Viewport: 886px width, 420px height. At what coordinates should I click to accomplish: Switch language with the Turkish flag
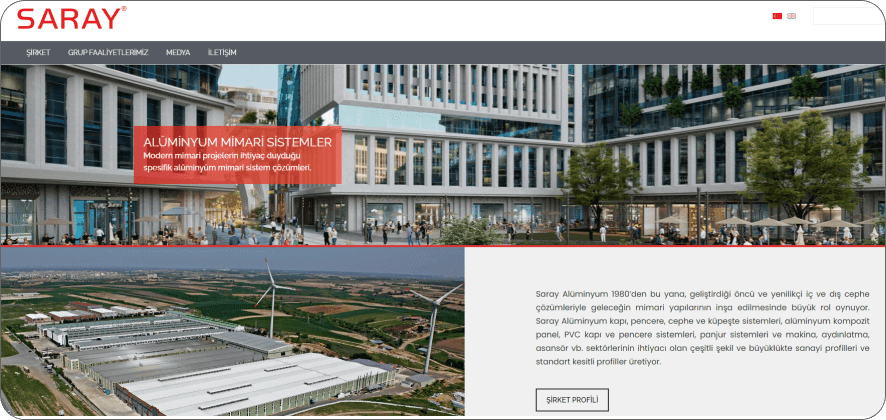coord(777,16)
